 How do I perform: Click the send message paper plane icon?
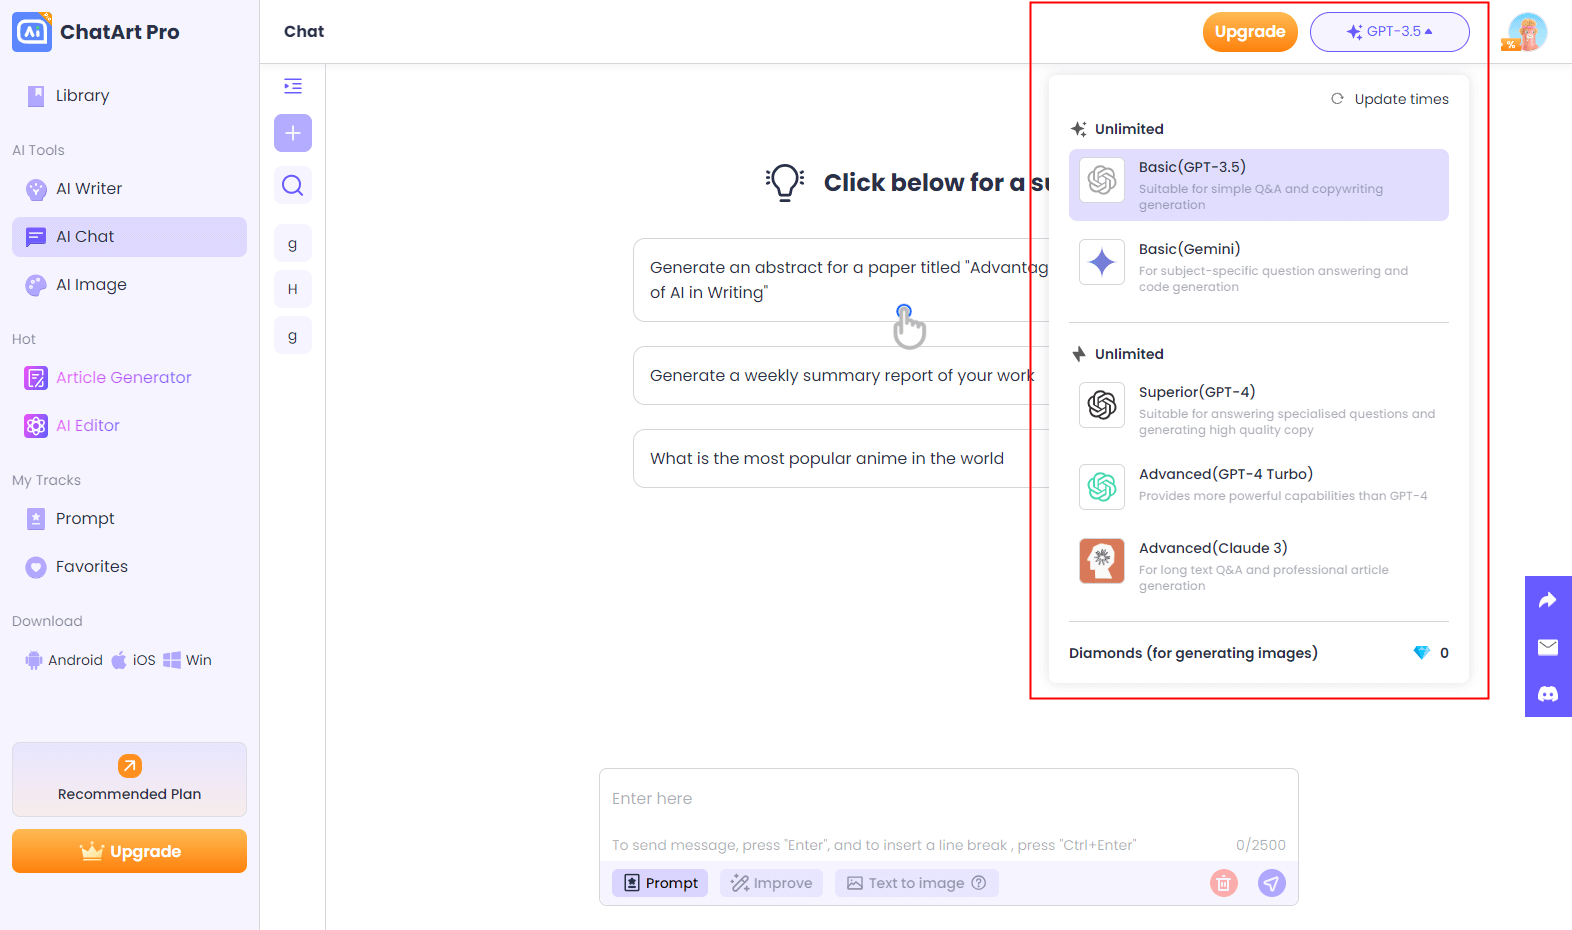coord(1272,883)
